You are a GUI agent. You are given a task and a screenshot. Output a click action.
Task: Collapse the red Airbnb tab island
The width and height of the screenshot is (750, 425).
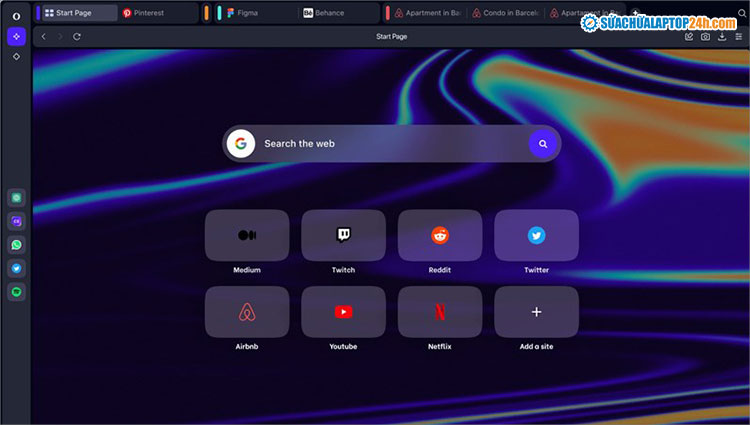388,13
